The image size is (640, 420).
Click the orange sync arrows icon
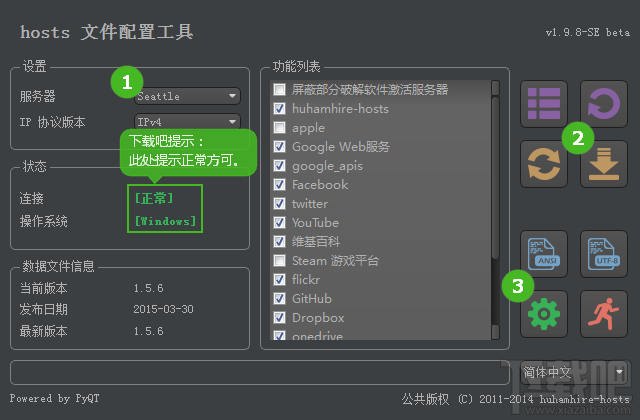click(545, 165)
